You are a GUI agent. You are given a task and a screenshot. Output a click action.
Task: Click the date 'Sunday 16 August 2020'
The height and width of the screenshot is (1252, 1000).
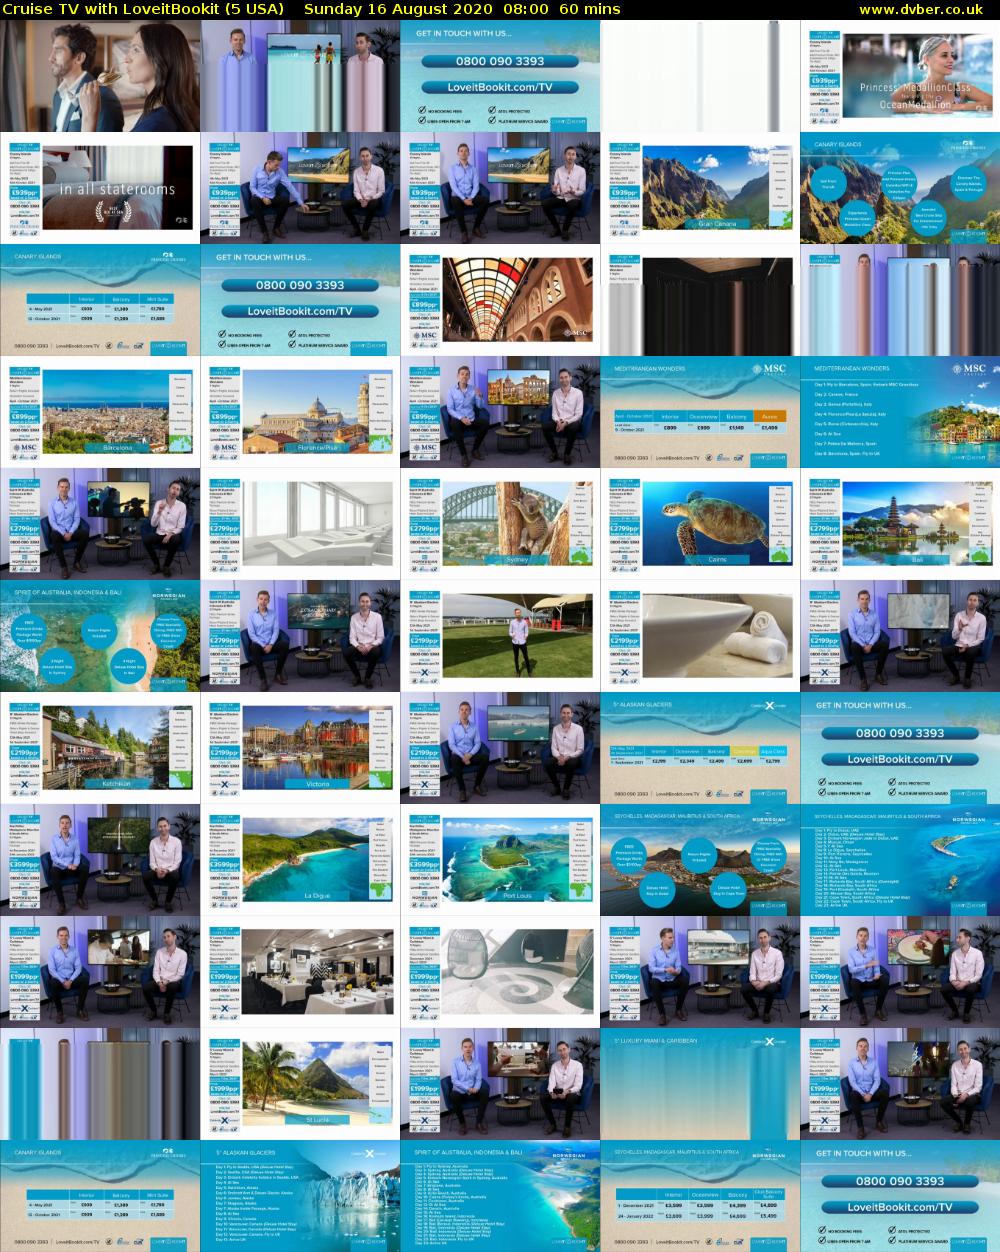pos(395,9)
